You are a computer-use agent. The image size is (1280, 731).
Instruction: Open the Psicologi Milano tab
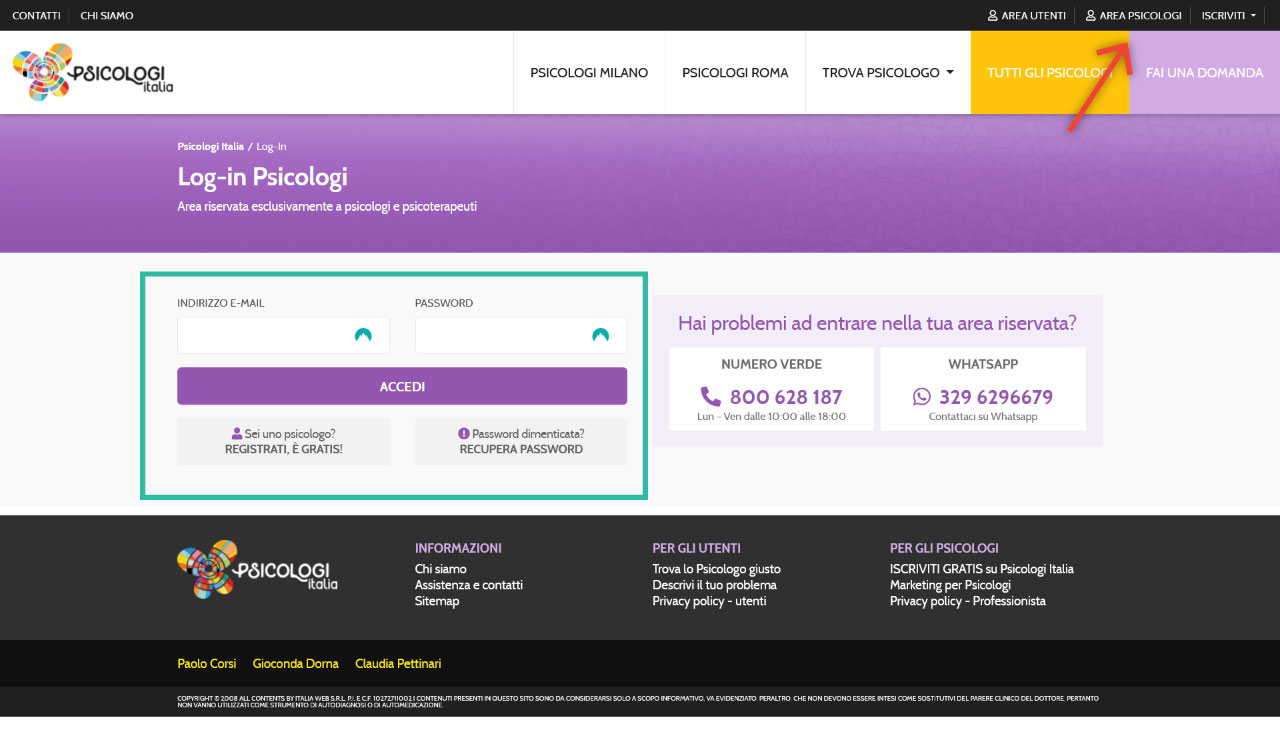(589, 73)
